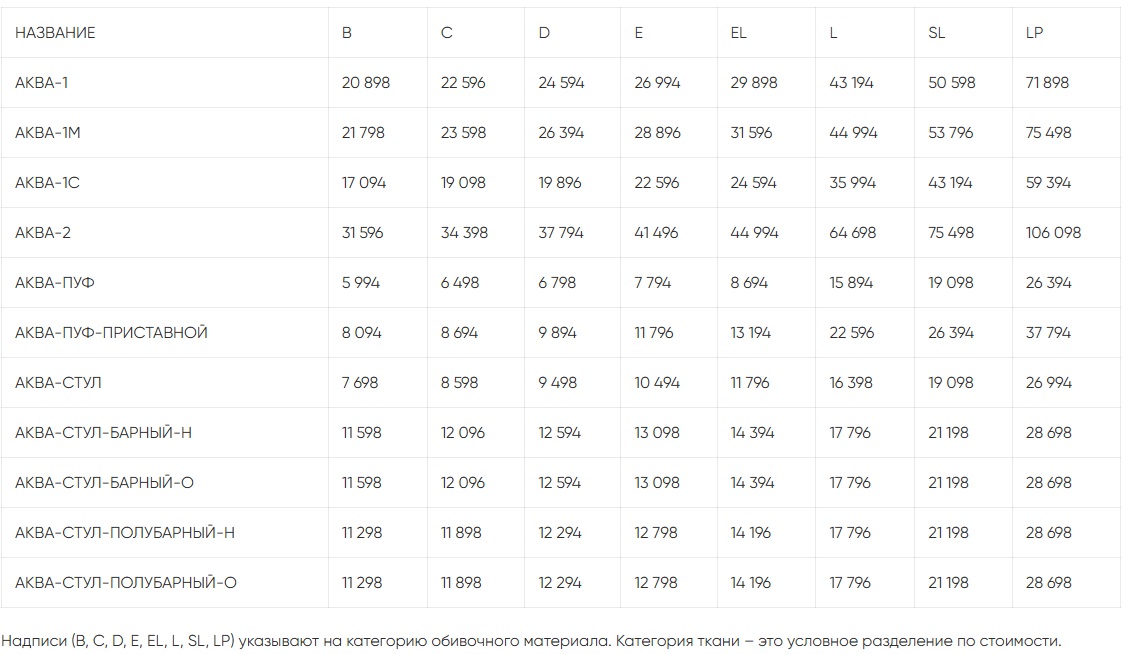
Task: Click the SL column header
Action: coord(936,33)
